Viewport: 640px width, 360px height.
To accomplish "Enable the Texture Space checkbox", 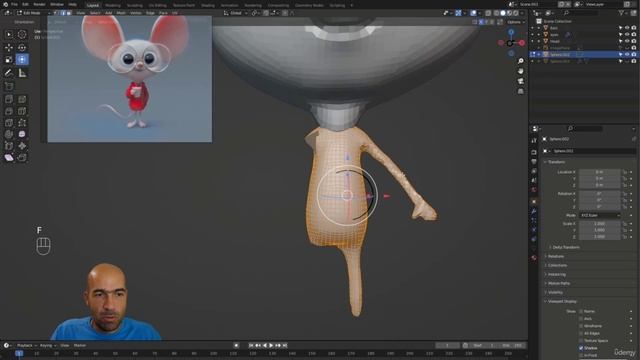I will [581, 341].
